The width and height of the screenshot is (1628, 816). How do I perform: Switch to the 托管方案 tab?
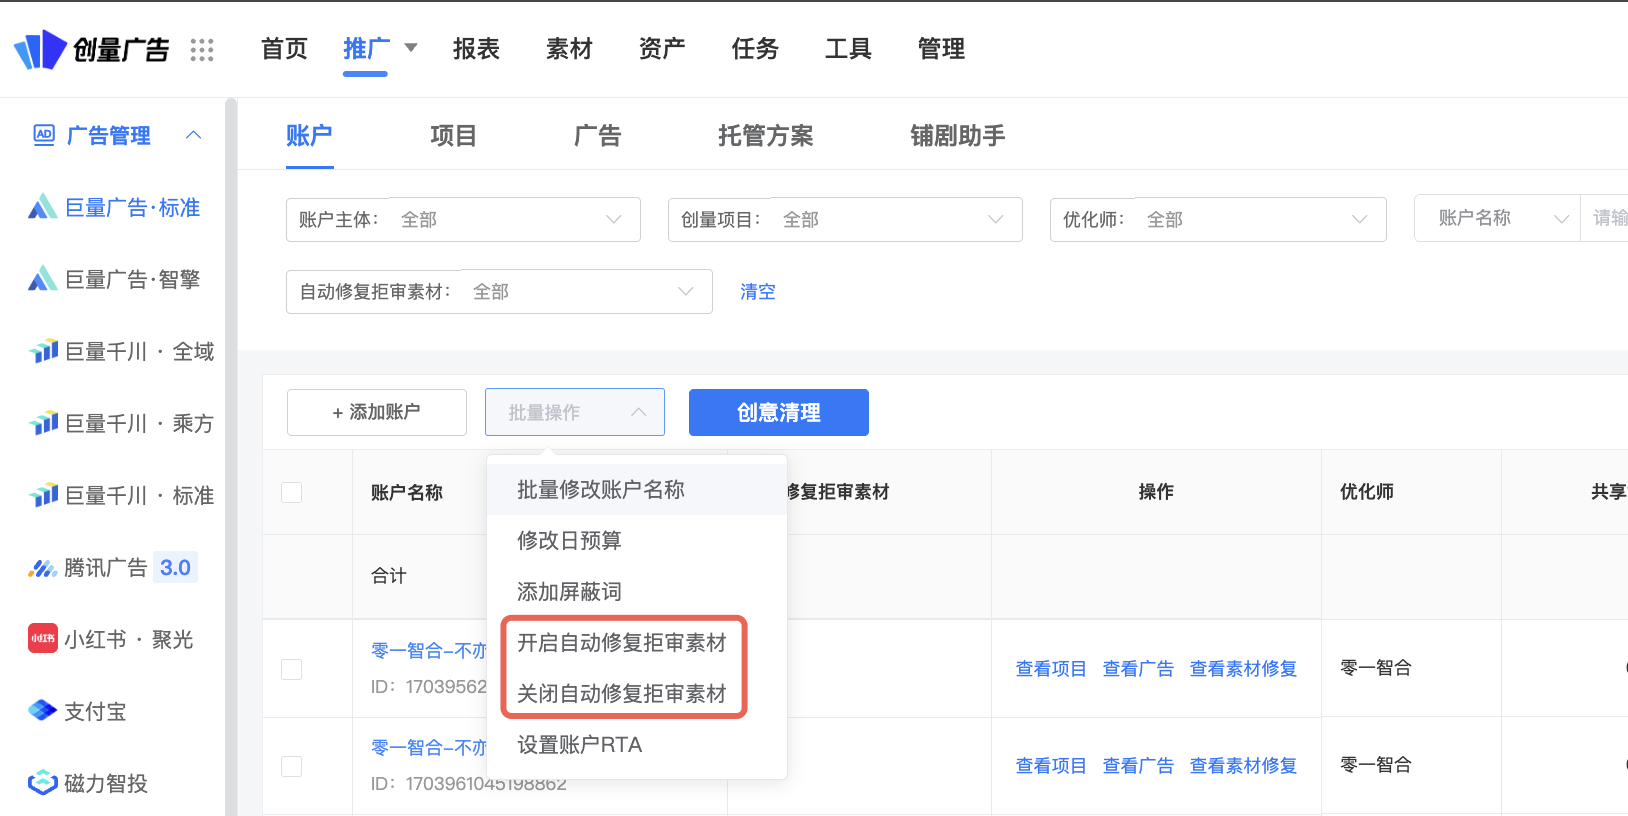(x=766, y=136)
